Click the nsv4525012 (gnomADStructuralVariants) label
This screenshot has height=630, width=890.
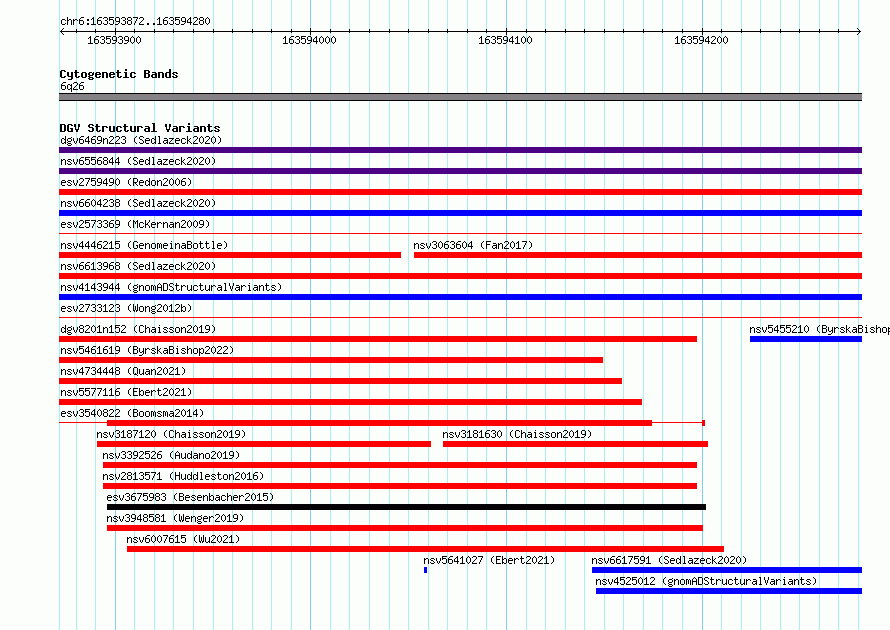point(706,581)
